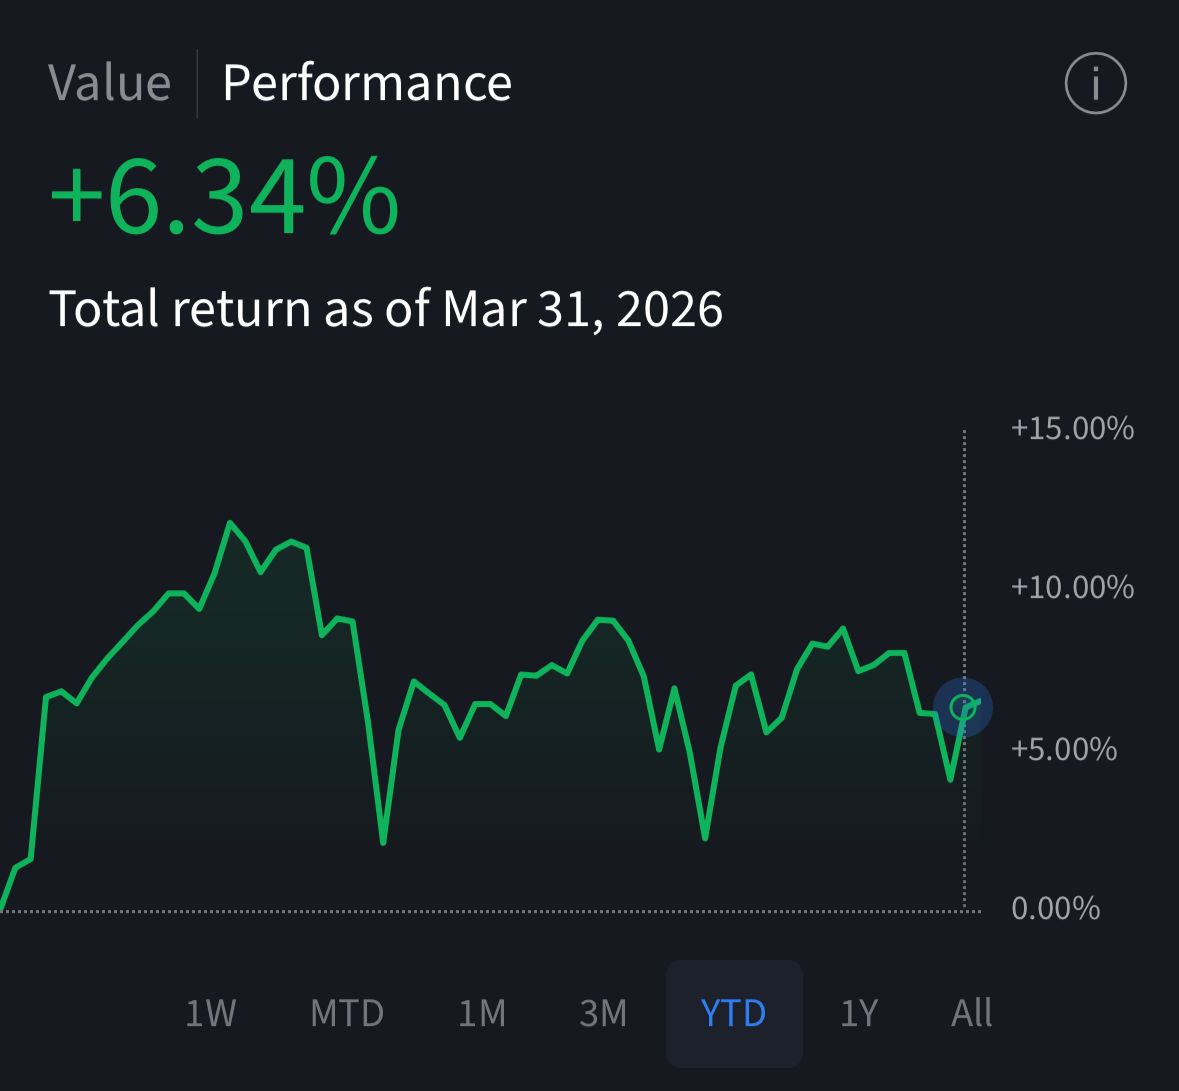Image resolution: width=1179 pixels, height=1091 pixels.
Task: Choose the 1W time range
Action: (210, 1013)
